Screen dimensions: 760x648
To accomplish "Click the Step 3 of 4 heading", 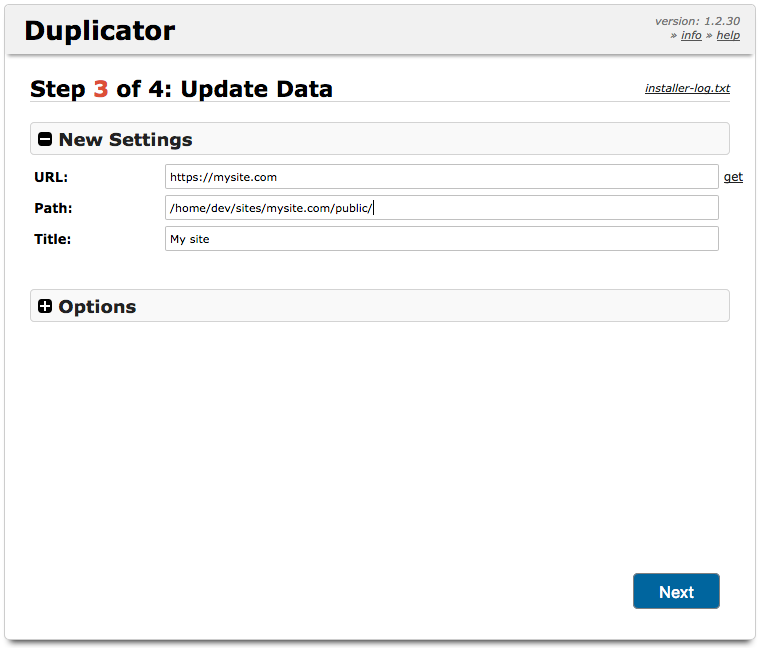I will click(181, 89).
